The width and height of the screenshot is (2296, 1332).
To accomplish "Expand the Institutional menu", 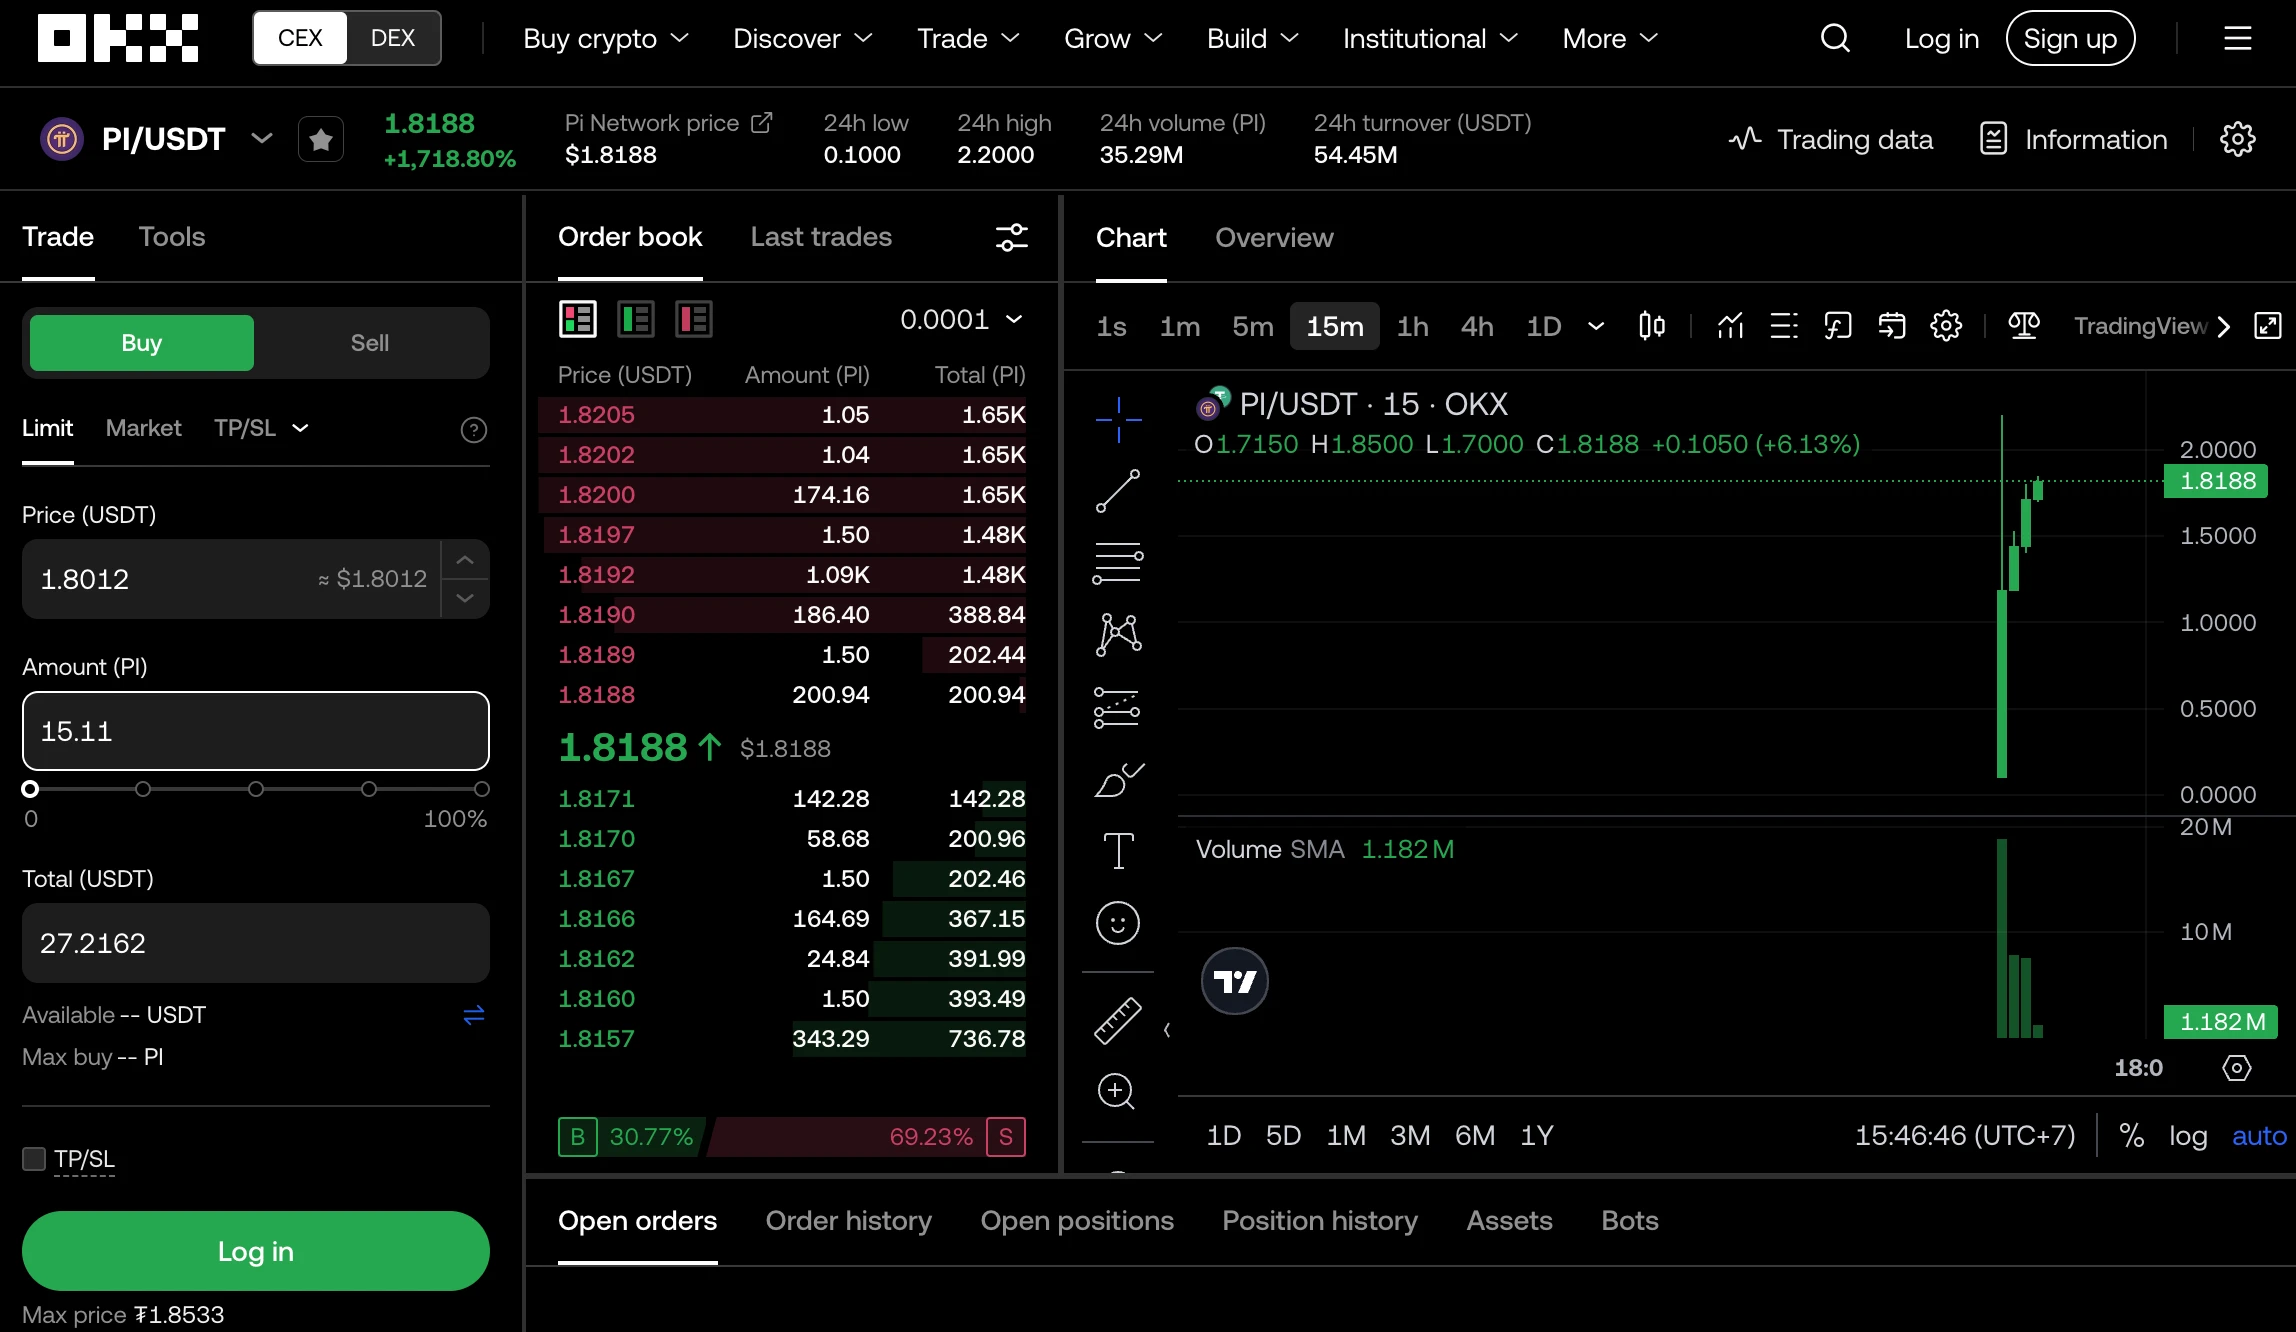I will (1430, 38).
